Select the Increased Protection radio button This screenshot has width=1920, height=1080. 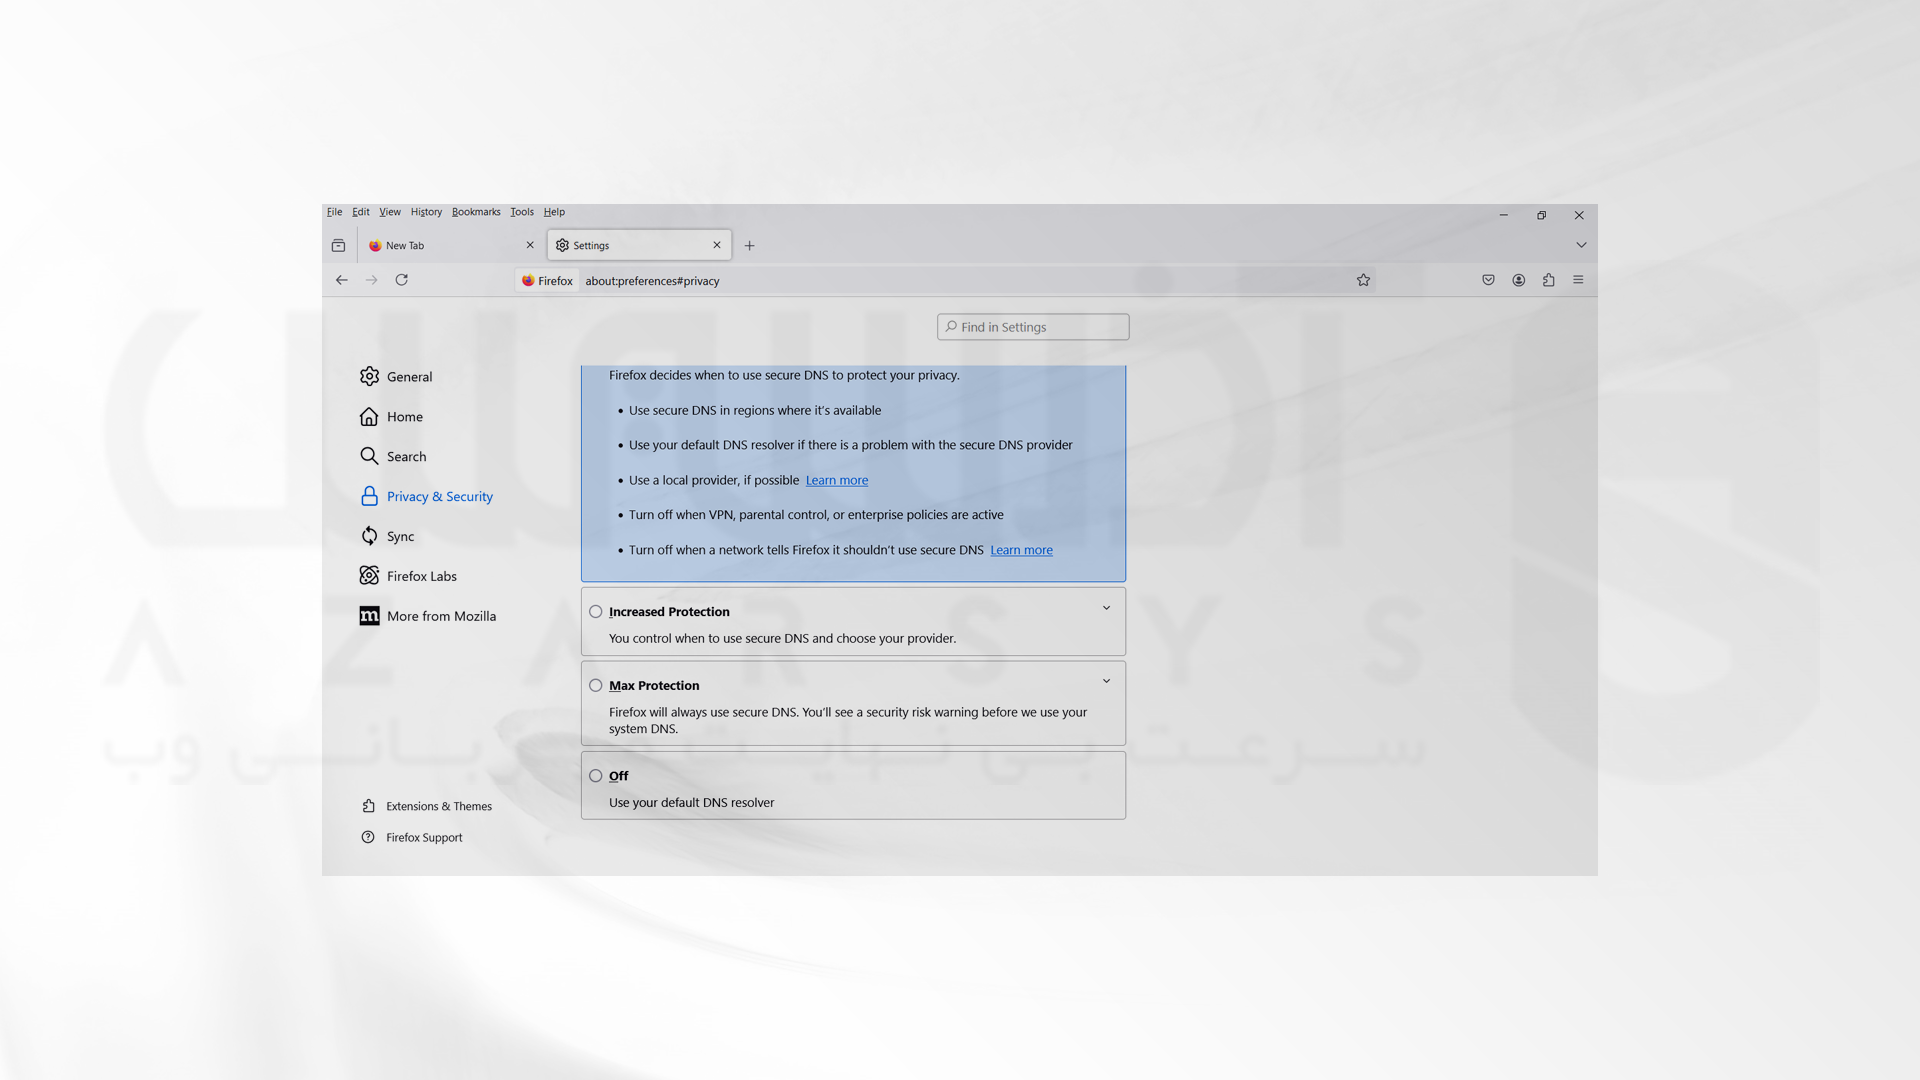595,611
